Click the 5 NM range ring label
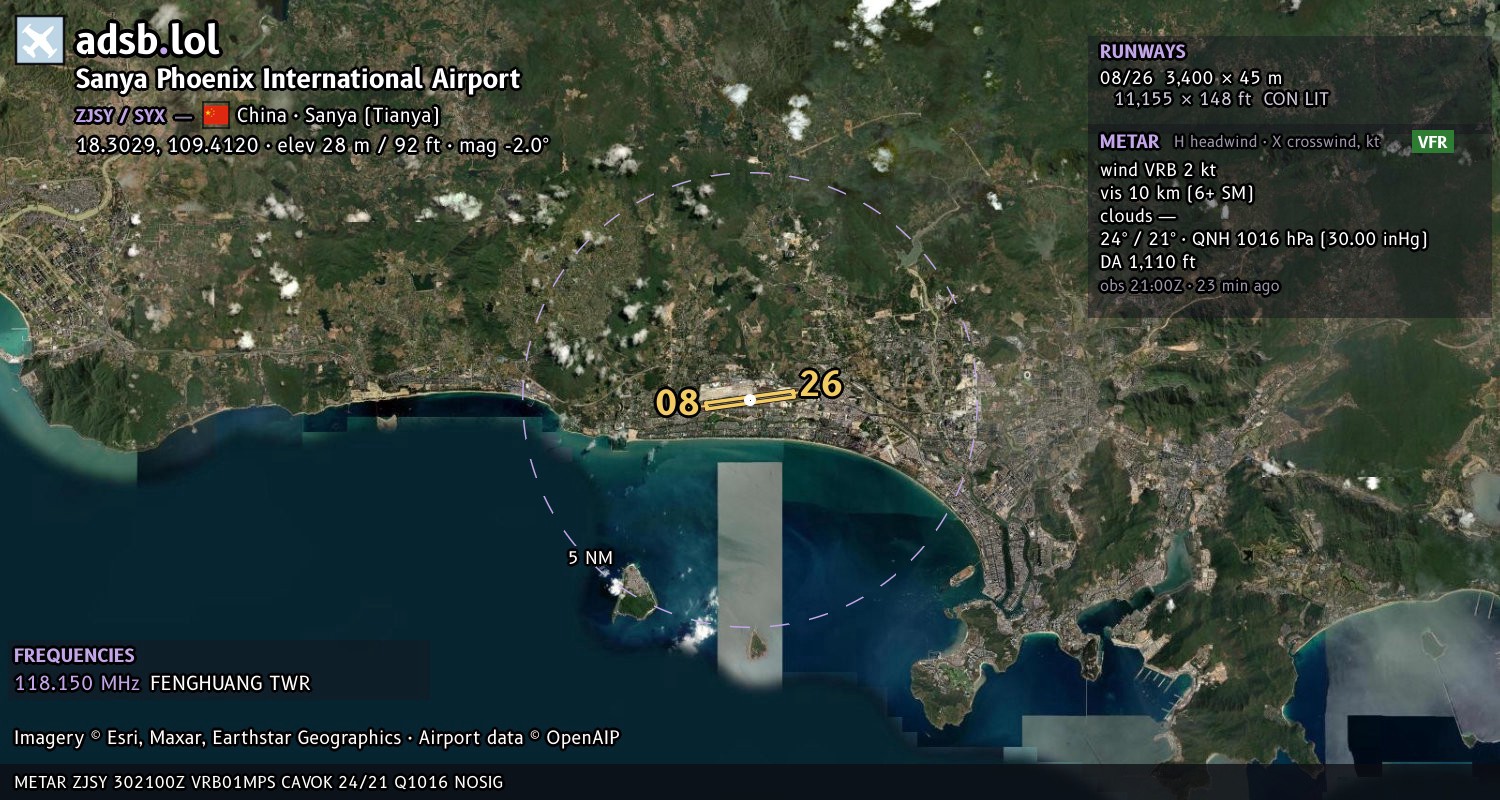 (x=590, y=558)
